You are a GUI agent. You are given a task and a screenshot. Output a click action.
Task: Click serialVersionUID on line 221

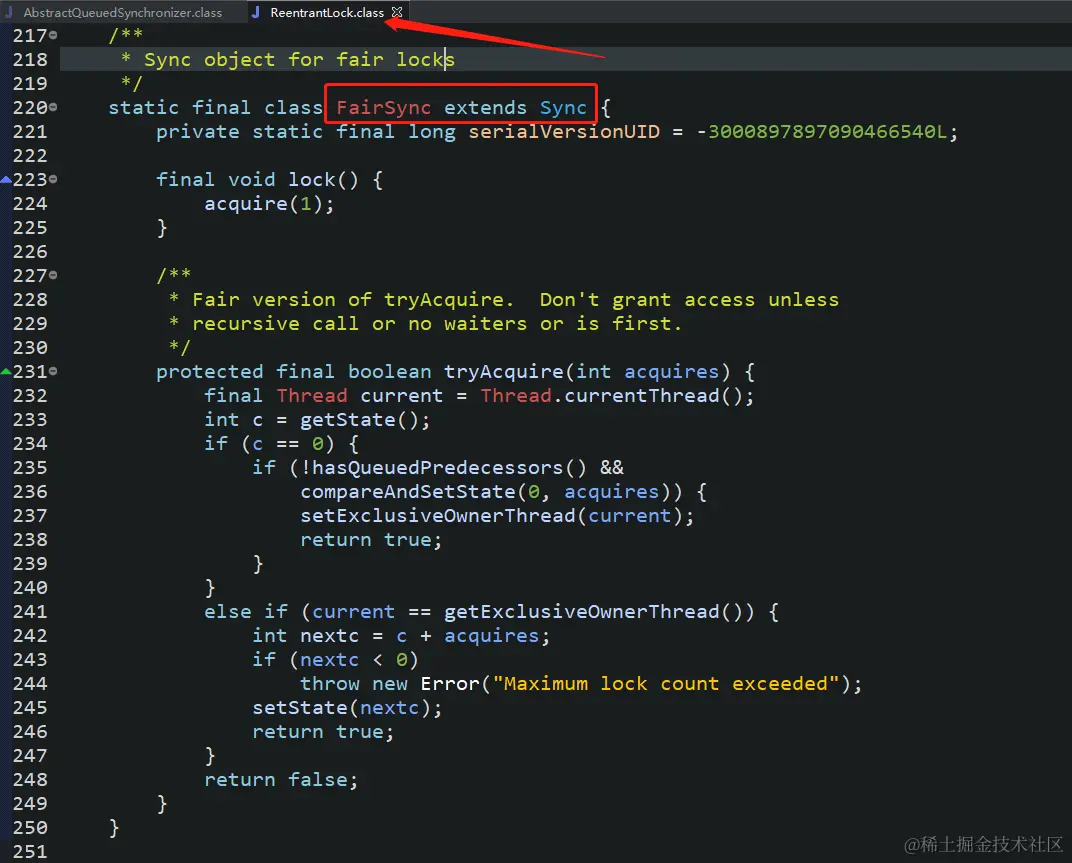coord(564,131)
